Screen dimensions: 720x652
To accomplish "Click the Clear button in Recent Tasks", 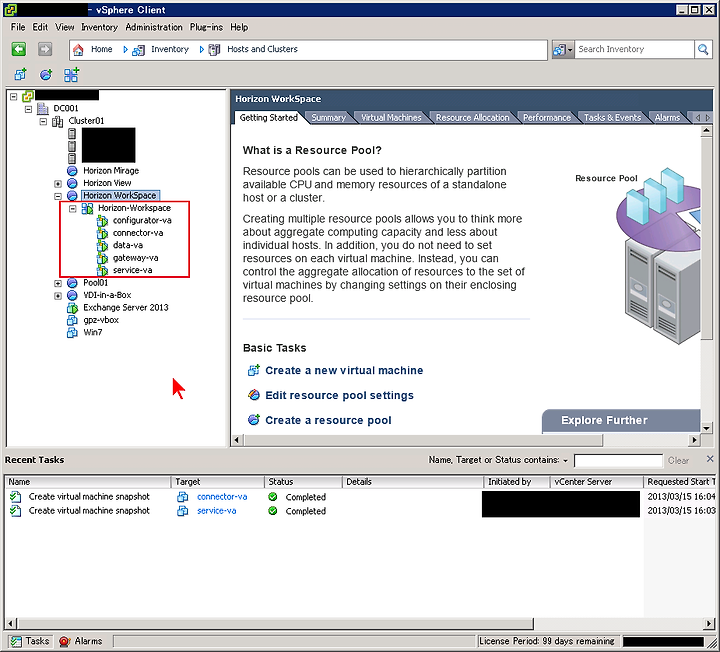I will coord(678,461).
